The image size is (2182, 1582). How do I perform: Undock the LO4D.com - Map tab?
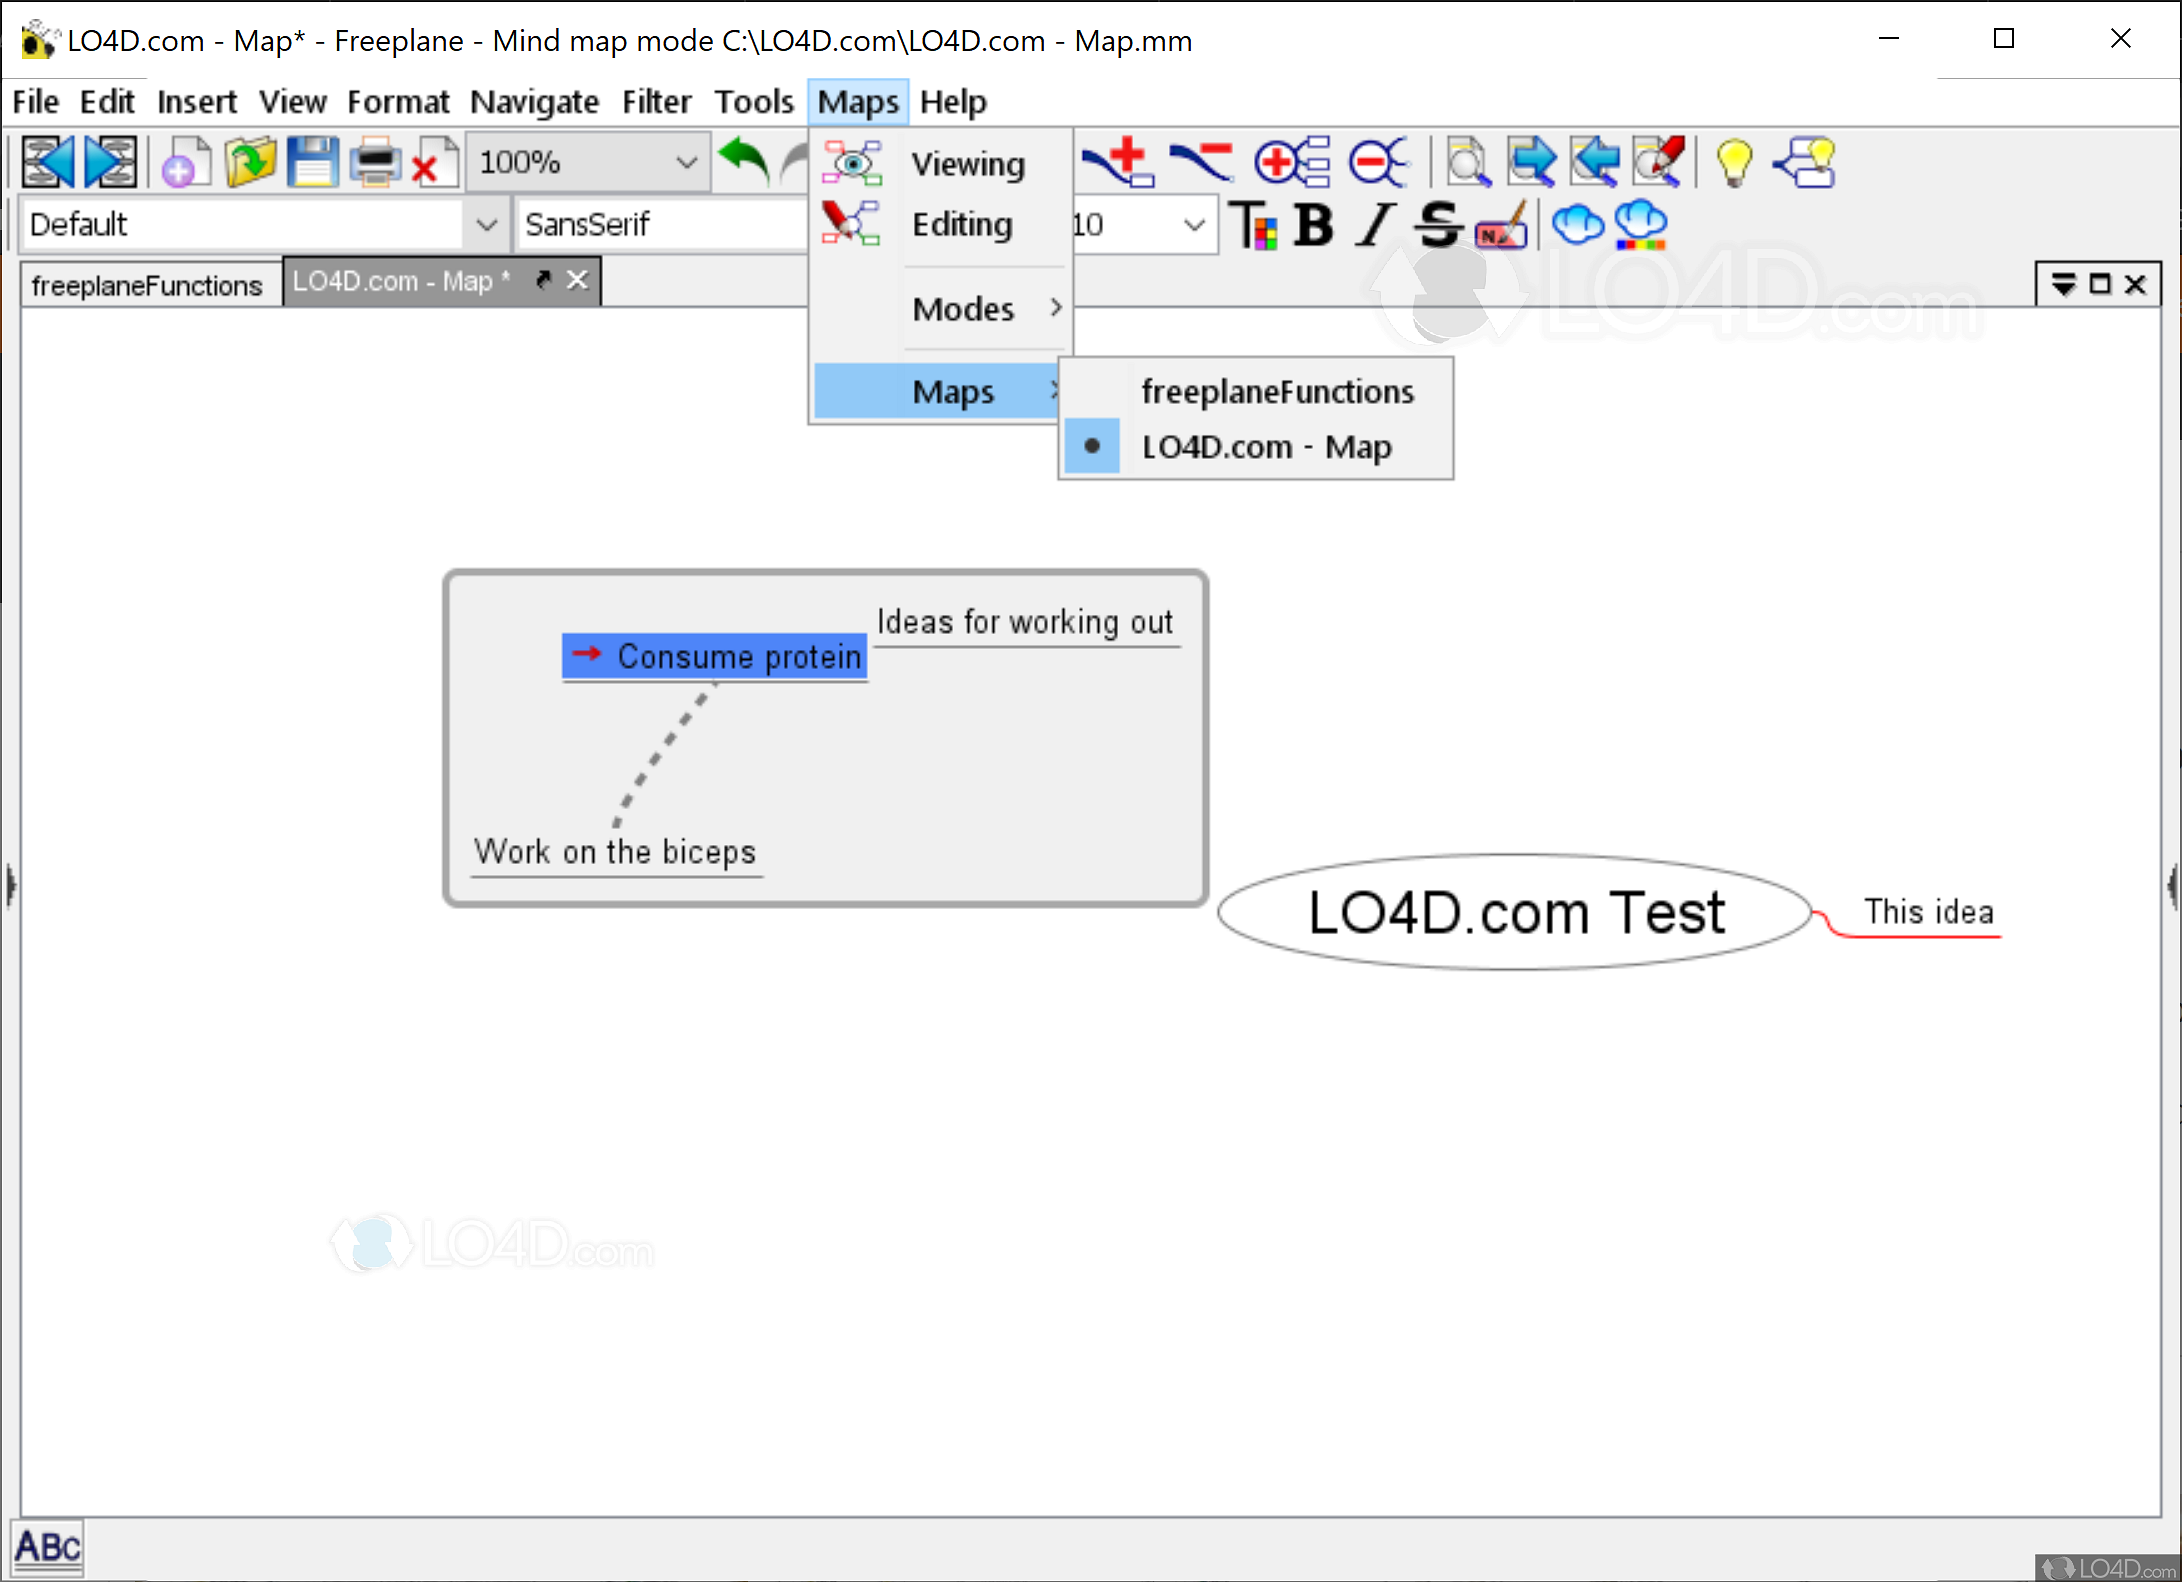pyautogui.click(x=543, y=279)
